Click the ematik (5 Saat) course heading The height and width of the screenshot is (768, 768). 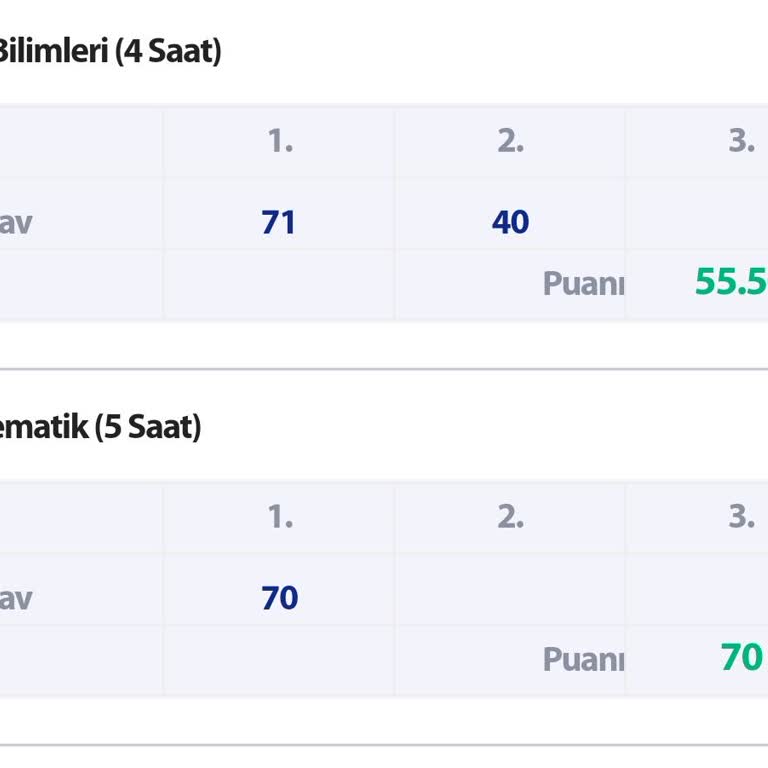[x=100, y=427]
